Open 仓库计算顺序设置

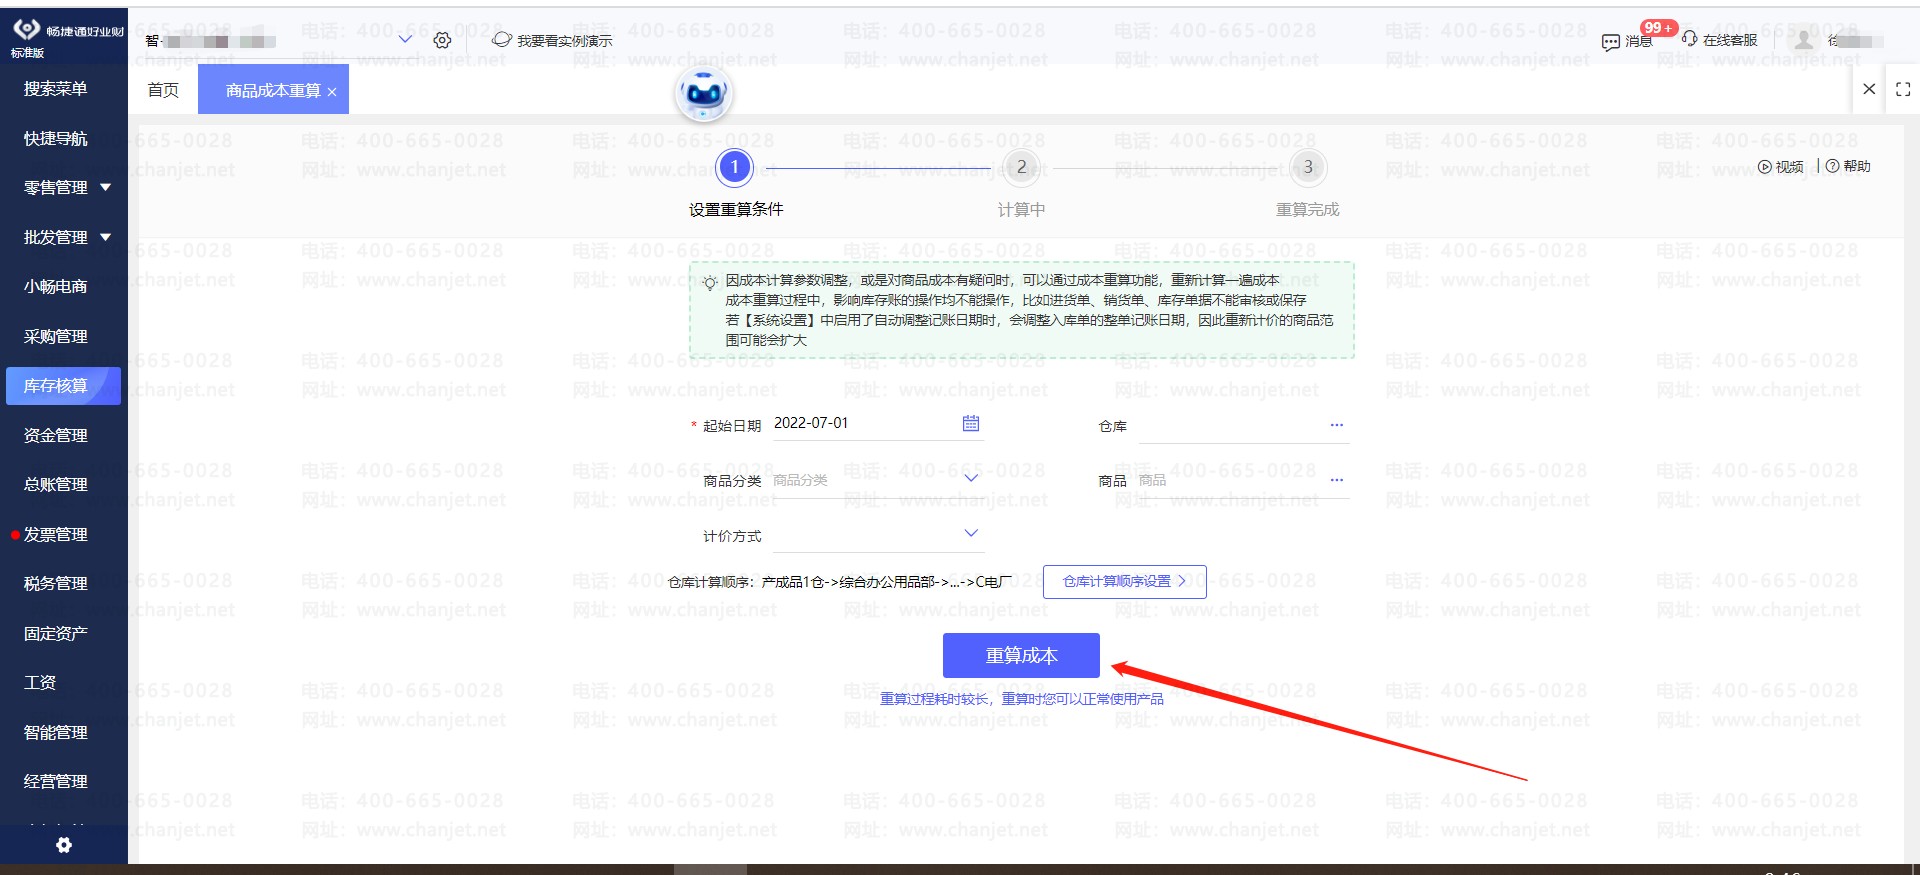[1124, 581]
